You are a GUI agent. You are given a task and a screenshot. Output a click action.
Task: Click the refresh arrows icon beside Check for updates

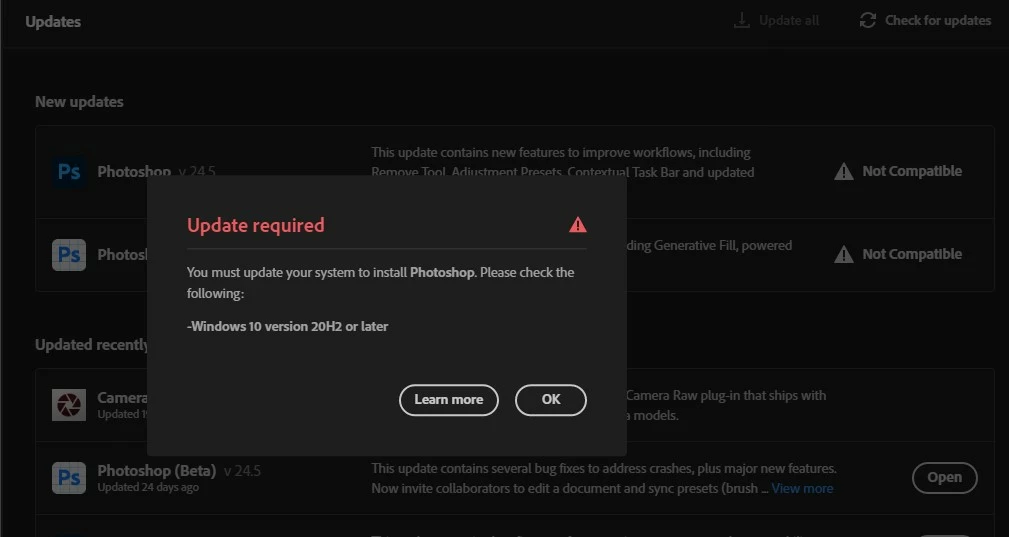tap(867, 21)
